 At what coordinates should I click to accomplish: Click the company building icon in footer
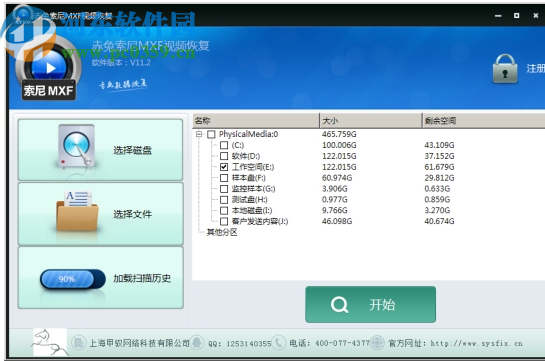[x=78, y=343]
